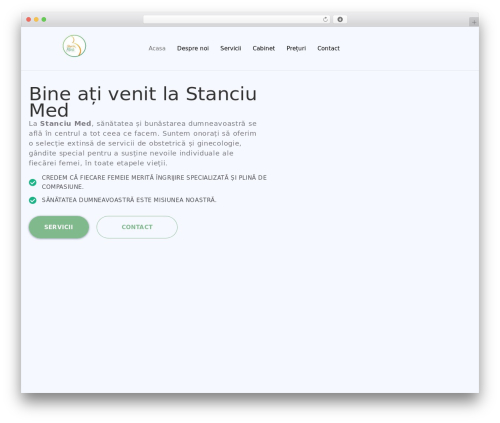Click the round browser icon beside the address bar
This screenshot has width=500, height=423.
pos(340,19)
